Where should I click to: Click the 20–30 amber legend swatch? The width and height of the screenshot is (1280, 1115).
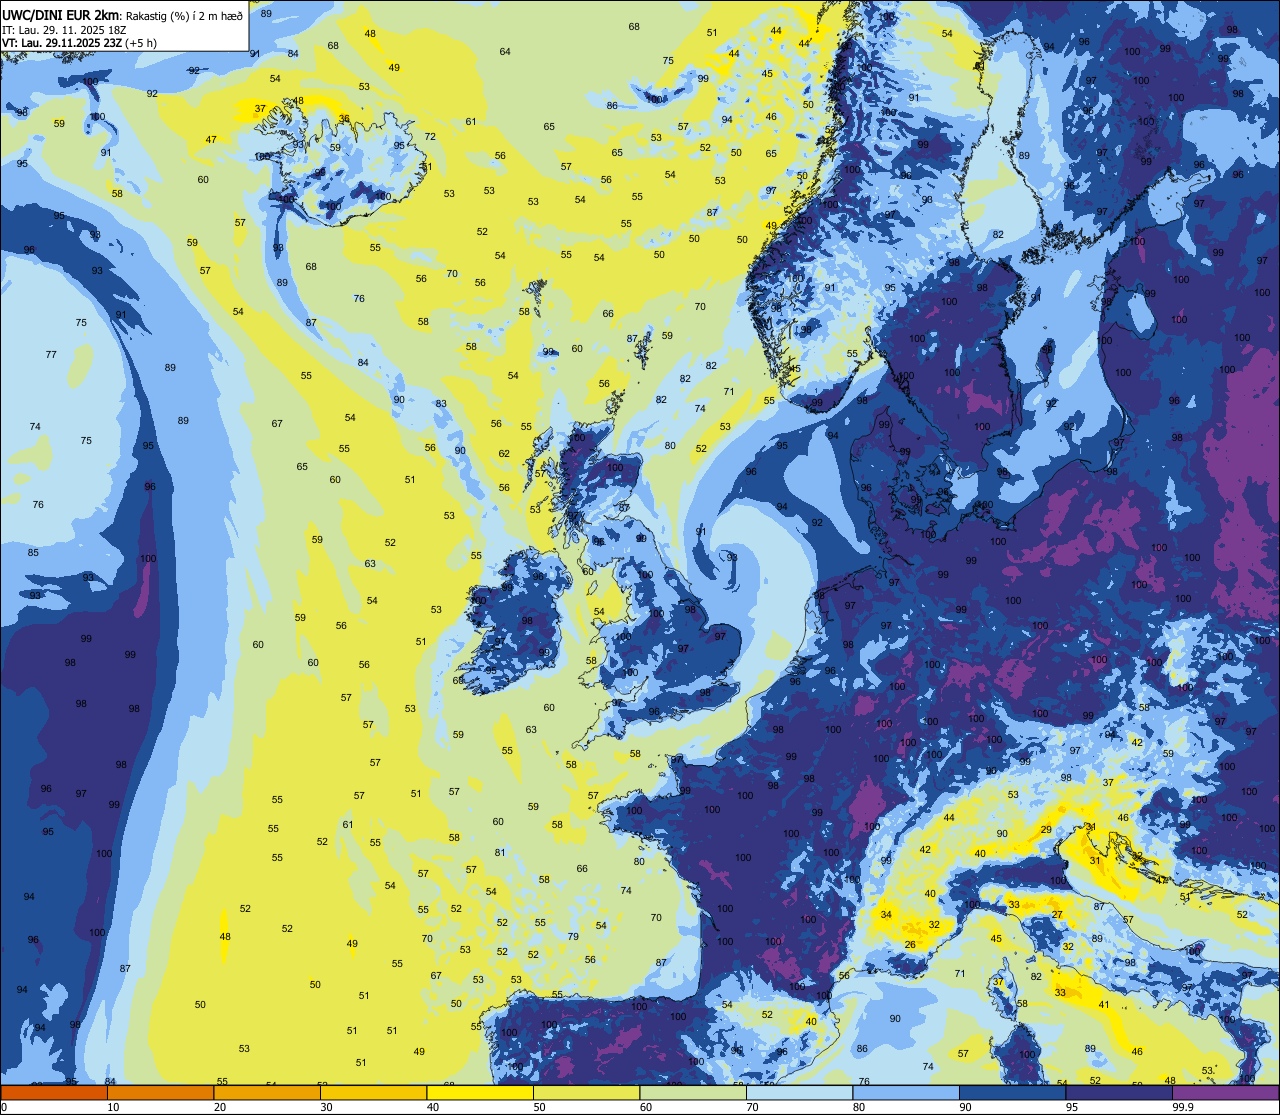[267, 1092]
